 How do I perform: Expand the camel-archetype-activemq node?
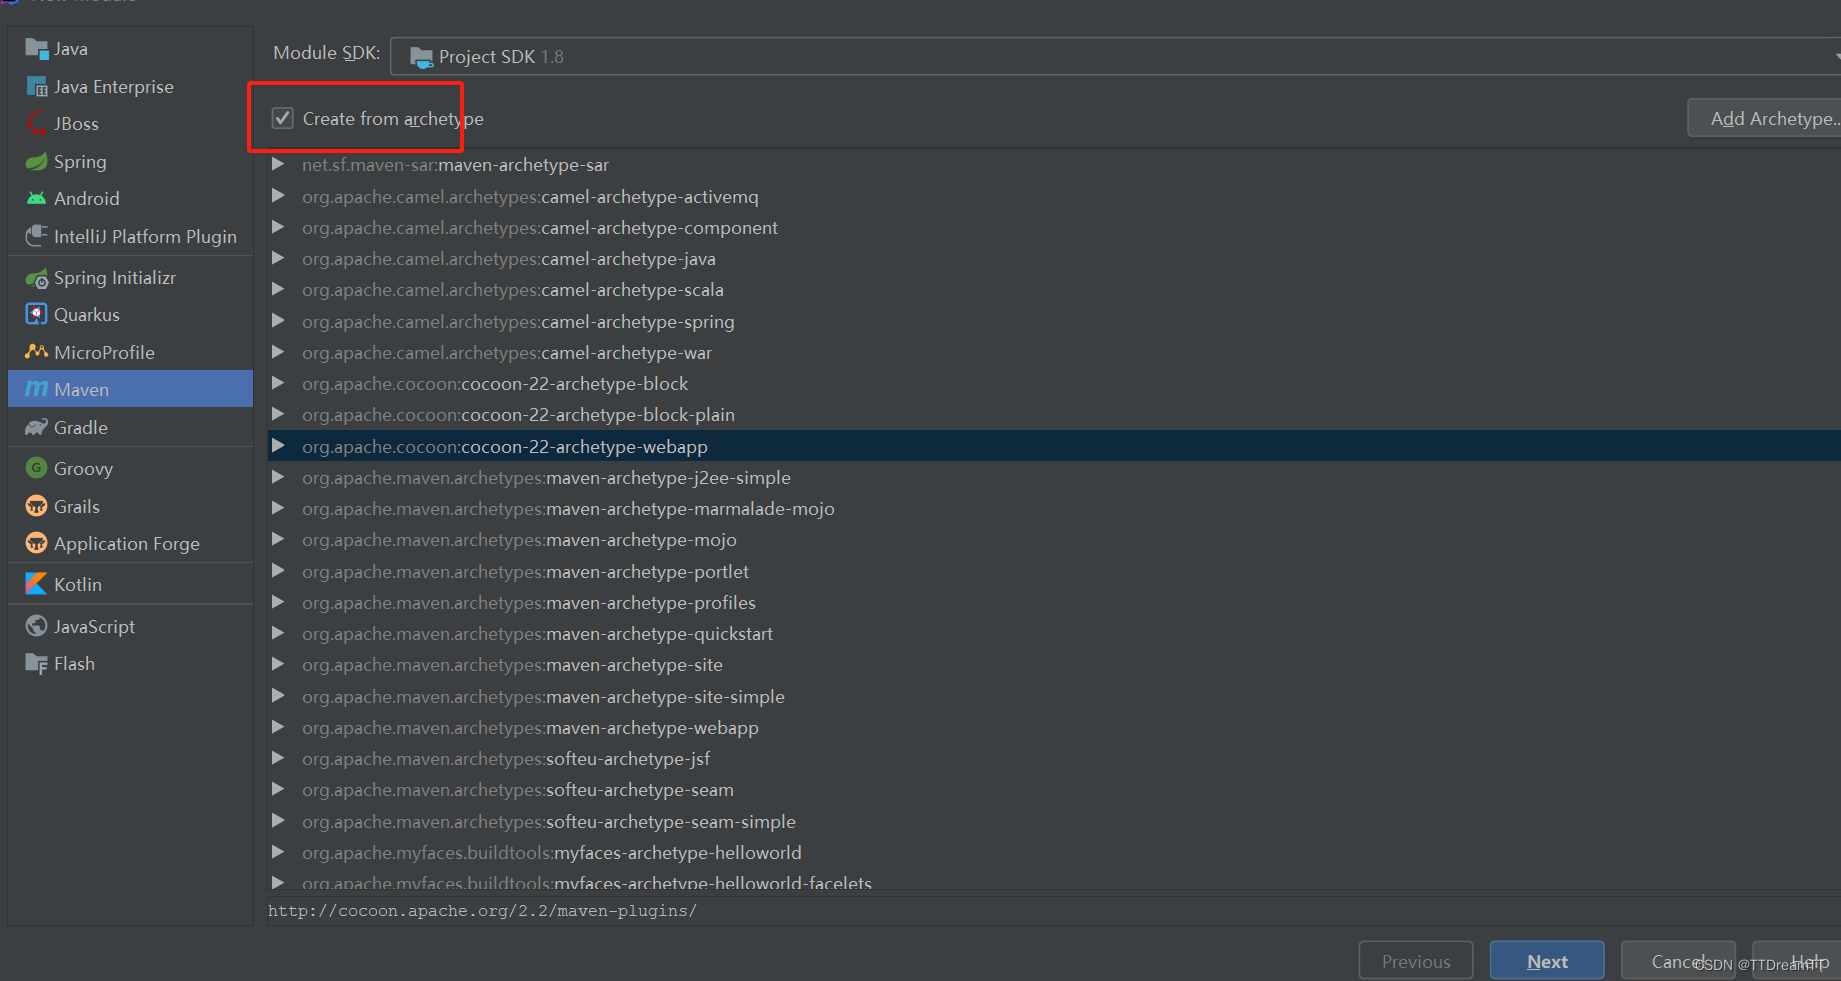(x=279, y=196)
